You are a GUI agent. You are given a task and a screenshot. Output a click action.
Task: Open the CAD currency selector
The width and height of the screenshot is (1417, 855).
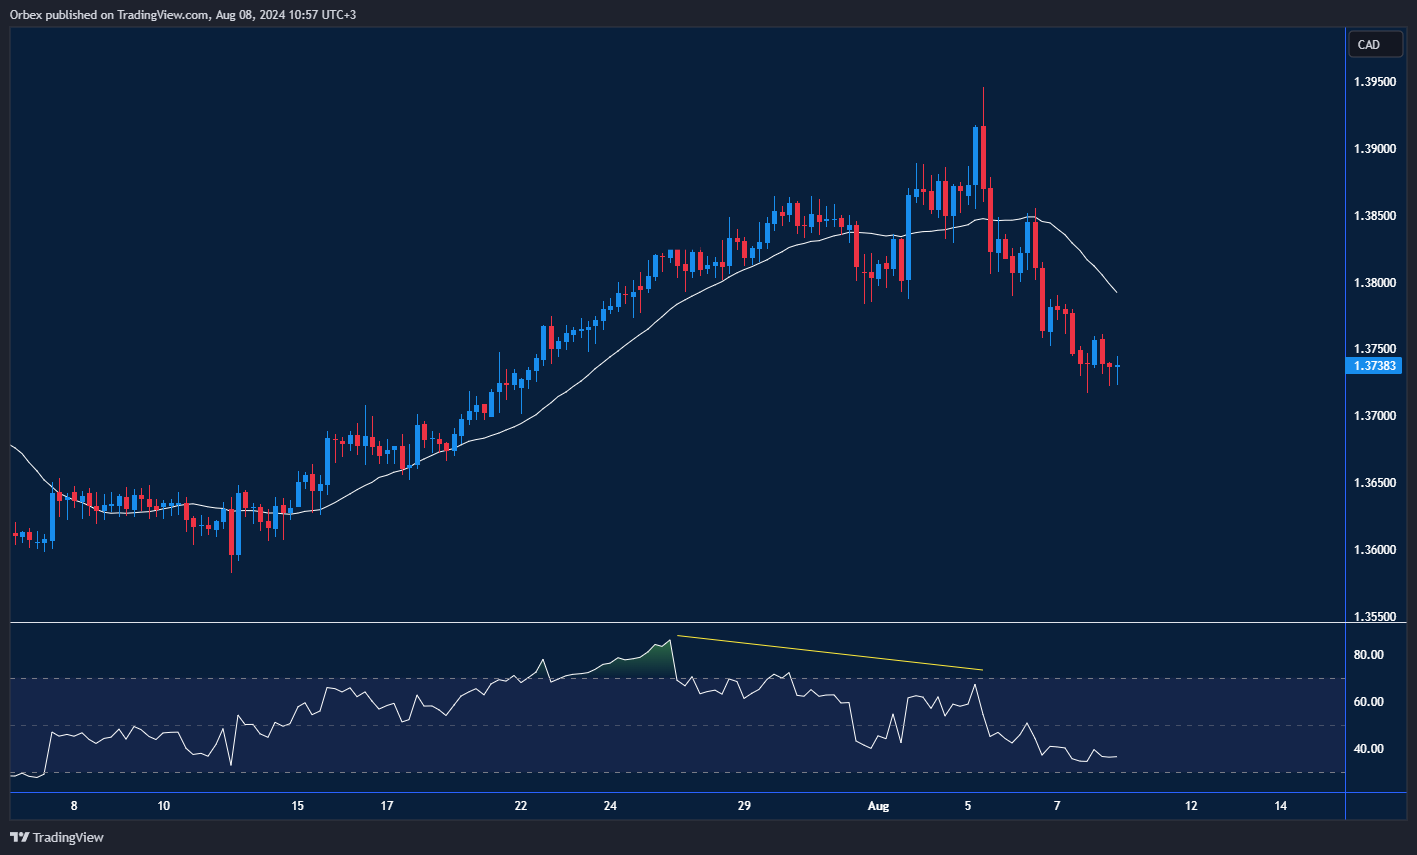click(1368, 44)
